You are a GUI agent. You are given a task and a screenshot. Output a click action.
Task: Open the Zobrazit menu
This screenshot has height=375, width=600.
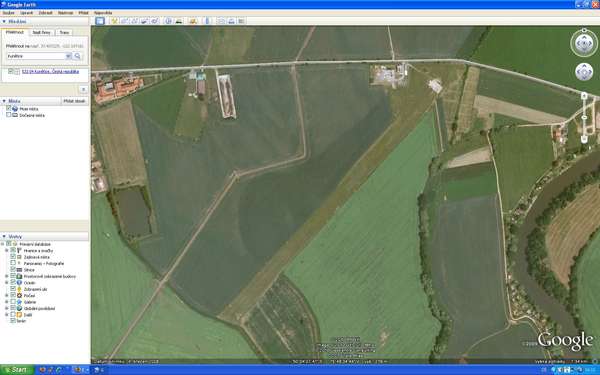click(46, 13)
